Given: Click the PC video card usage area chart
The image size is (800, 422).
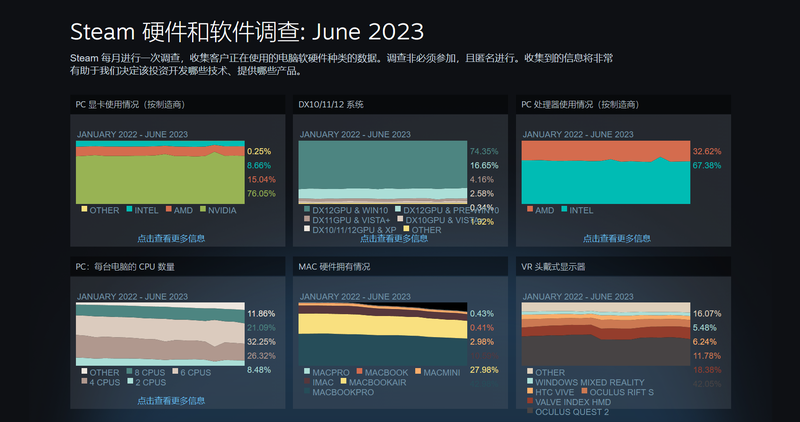Looking at the screenshot, I should click(160, 172).
